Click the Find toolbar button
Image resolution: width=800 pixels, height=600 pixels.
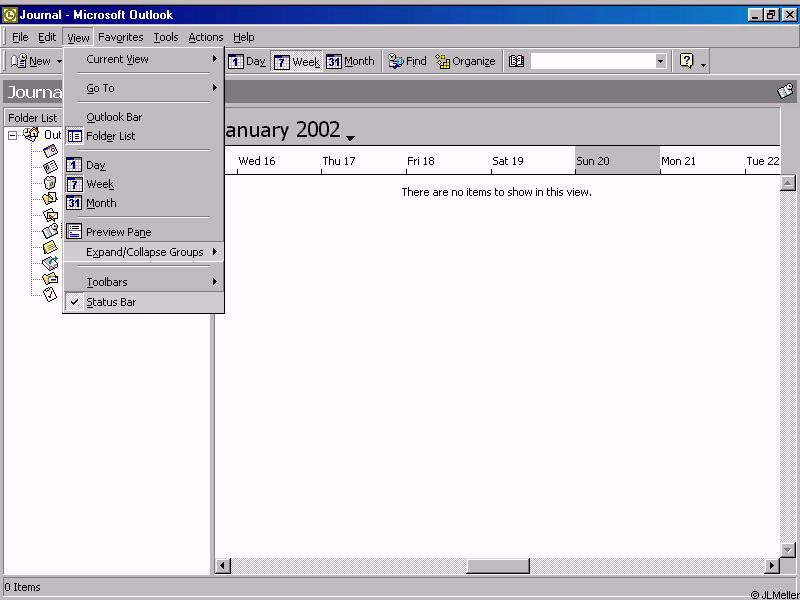(407, 61)
